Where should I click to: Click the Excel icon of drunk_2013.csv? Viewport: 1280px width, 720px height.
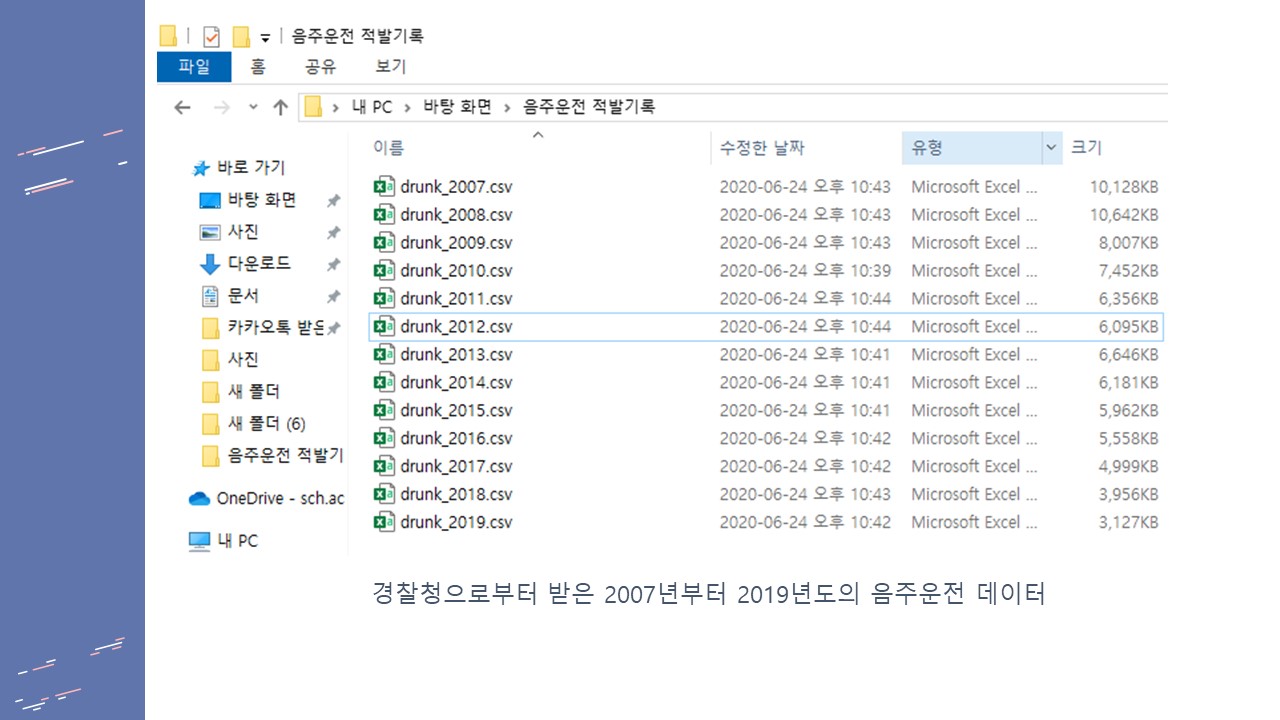point(384,355)
